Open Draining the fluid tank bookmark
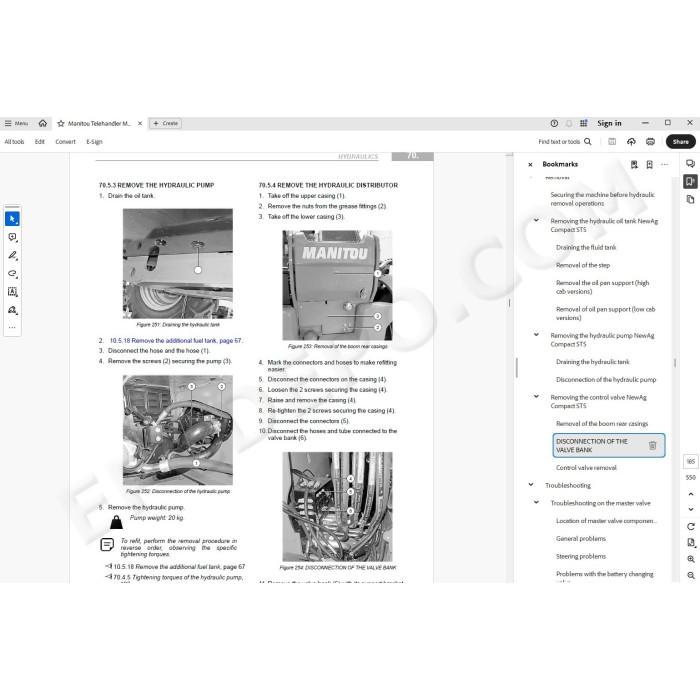The width and height of the screenshot is (700, 700). click(x=586, y=247)
